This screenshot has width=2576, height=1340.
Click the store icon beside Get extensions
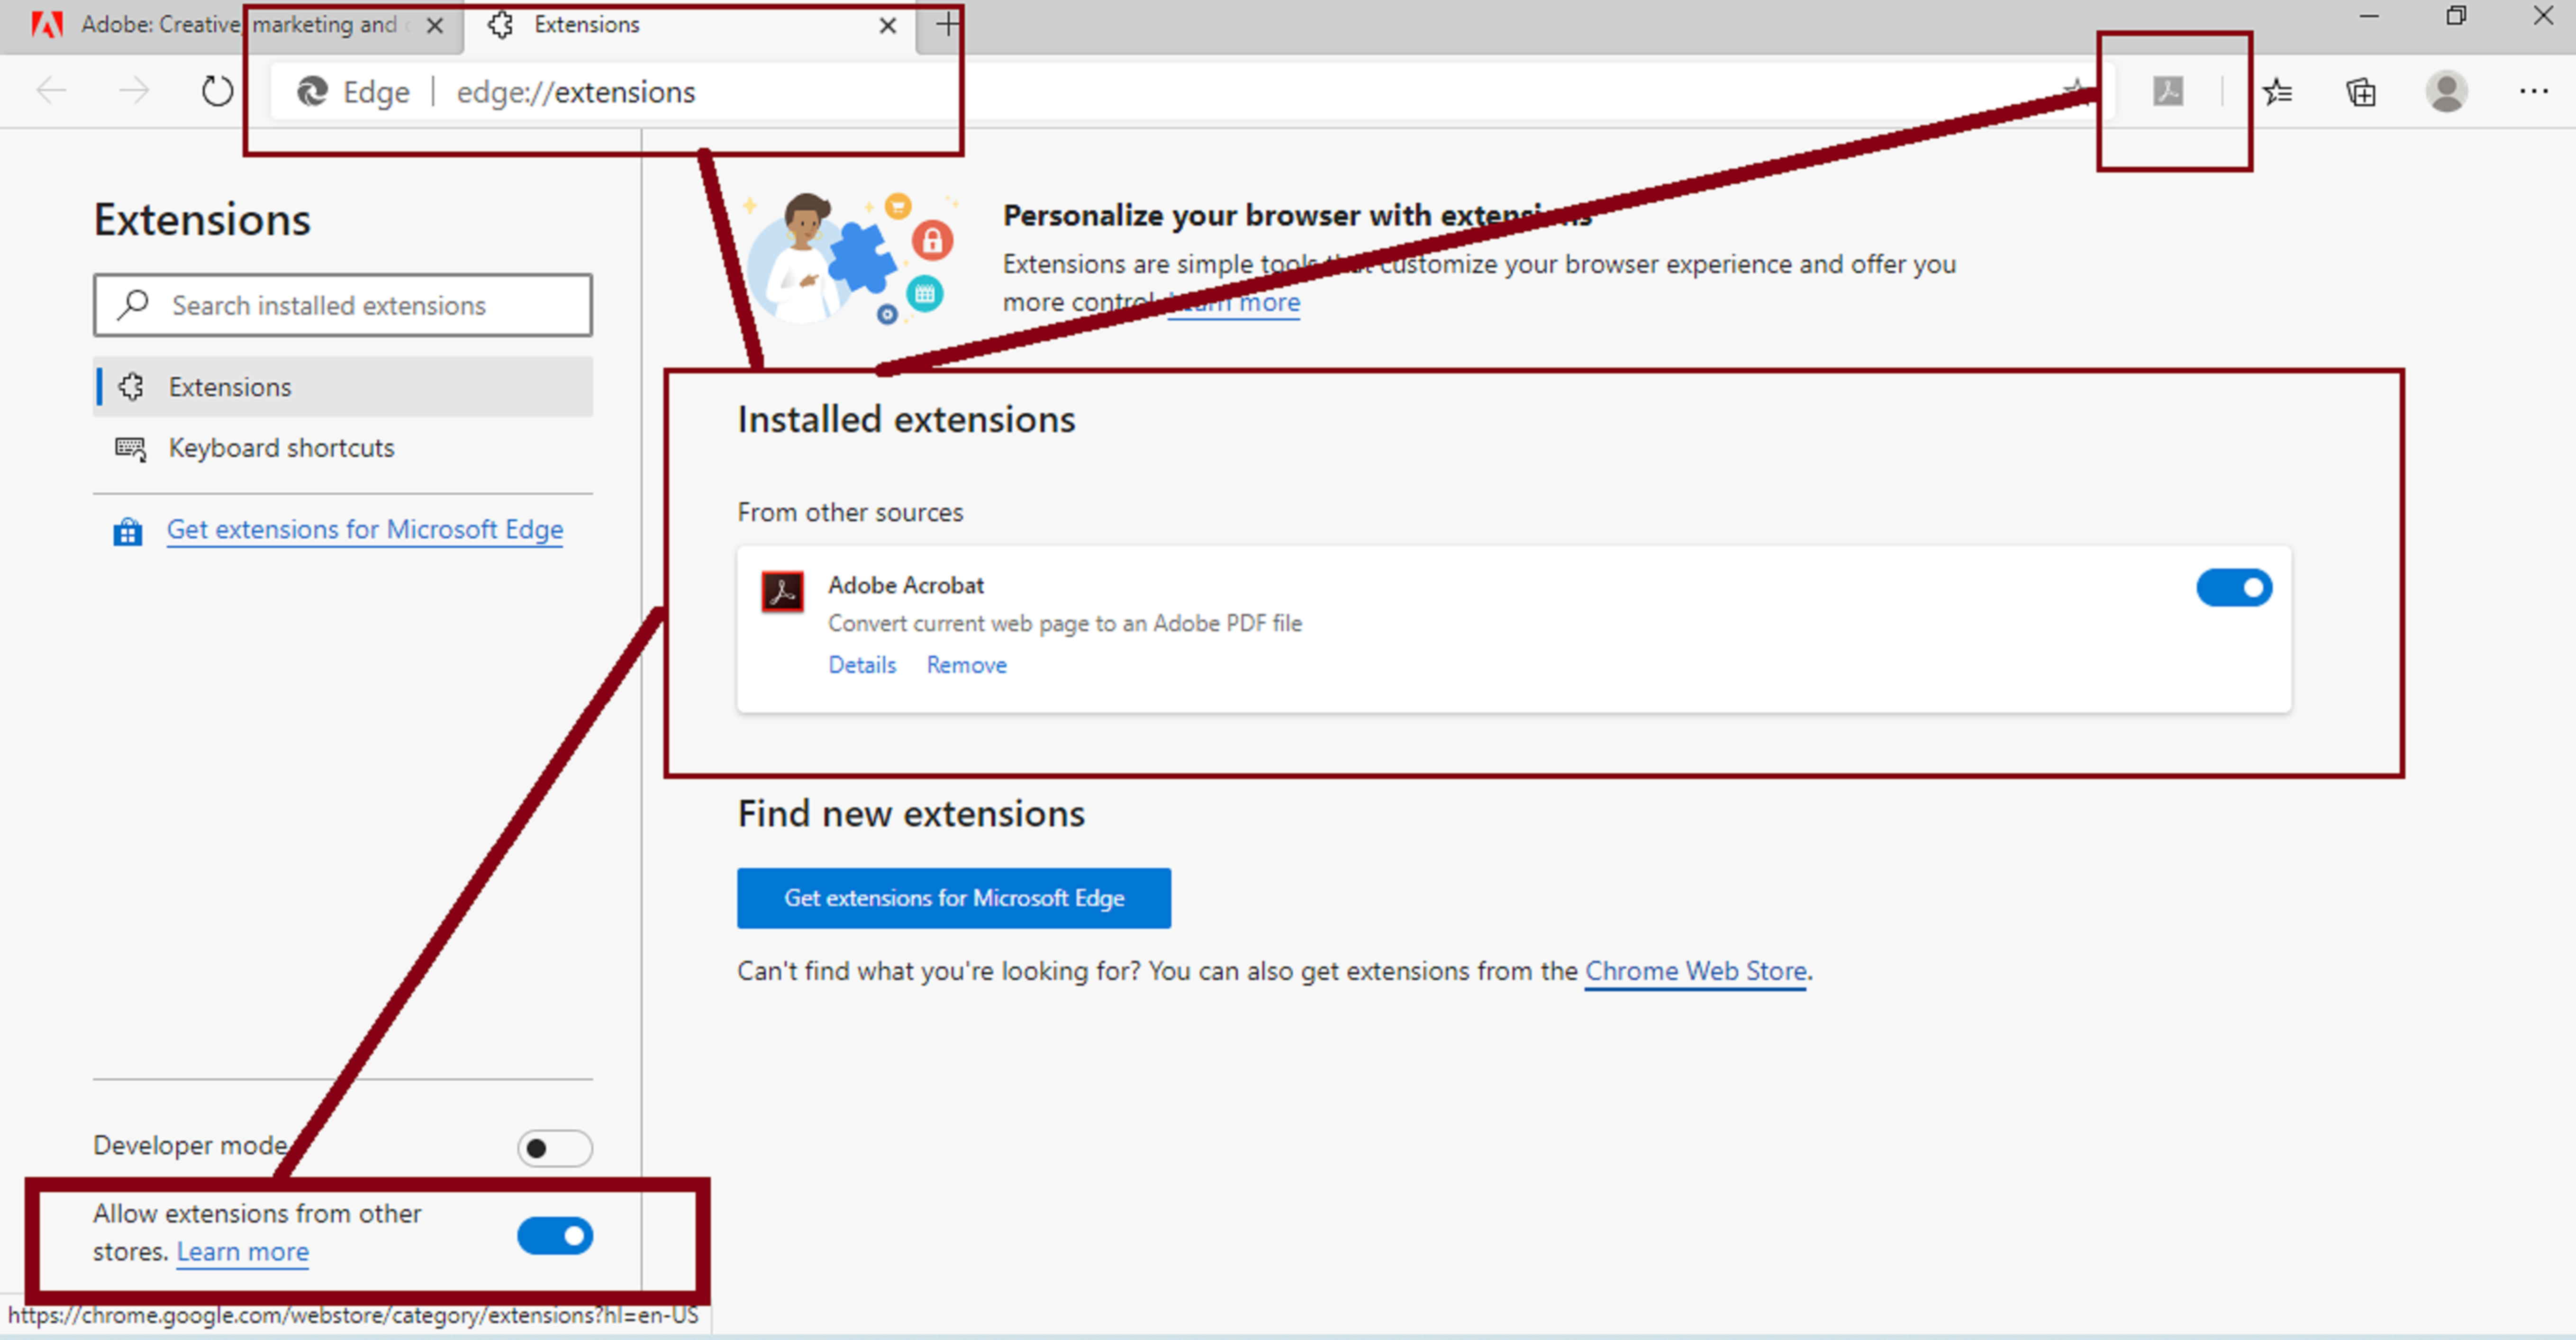click(x=127, y=531)
